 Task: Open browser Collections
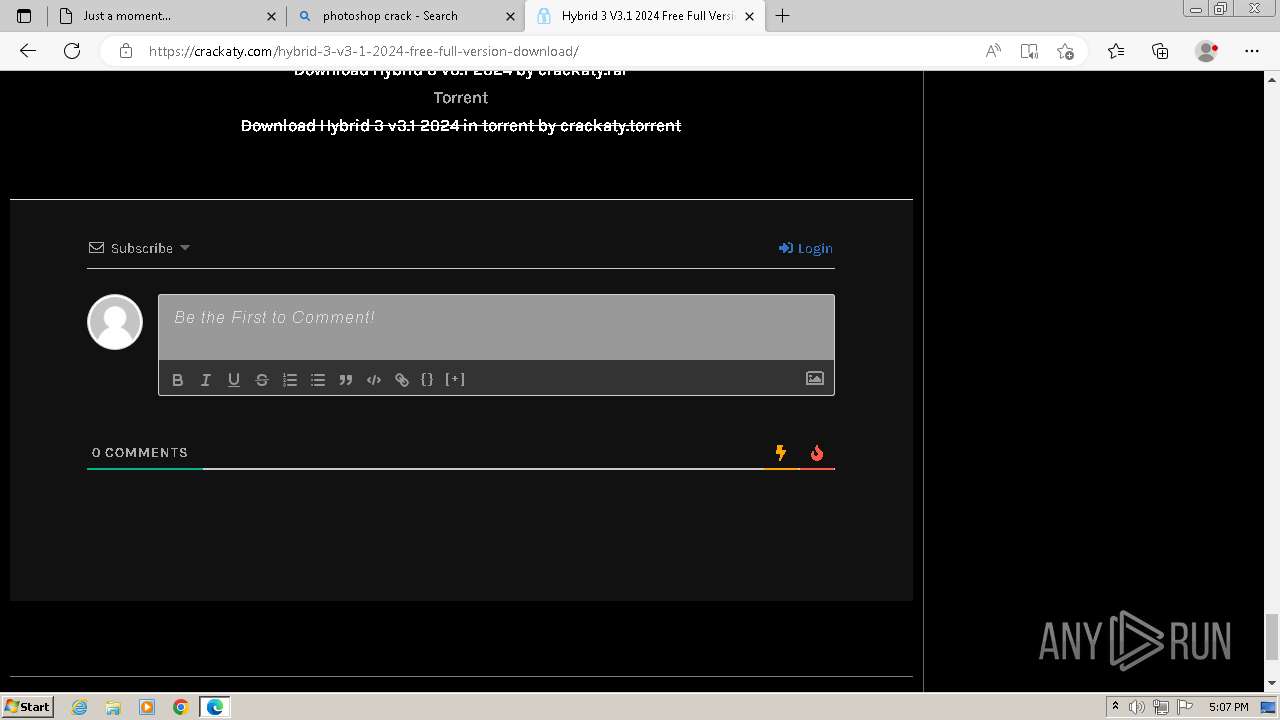pos(1160,51)
